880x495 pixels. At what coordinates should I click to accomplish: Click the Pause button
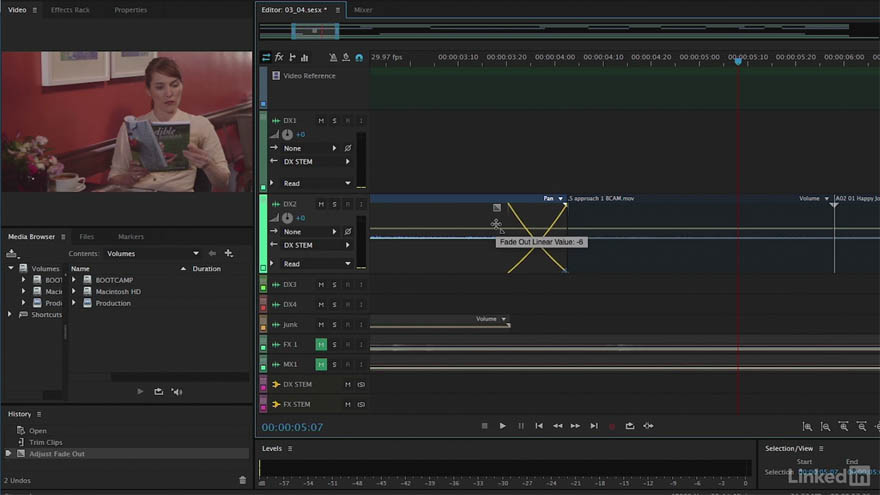tap(521, 426)
